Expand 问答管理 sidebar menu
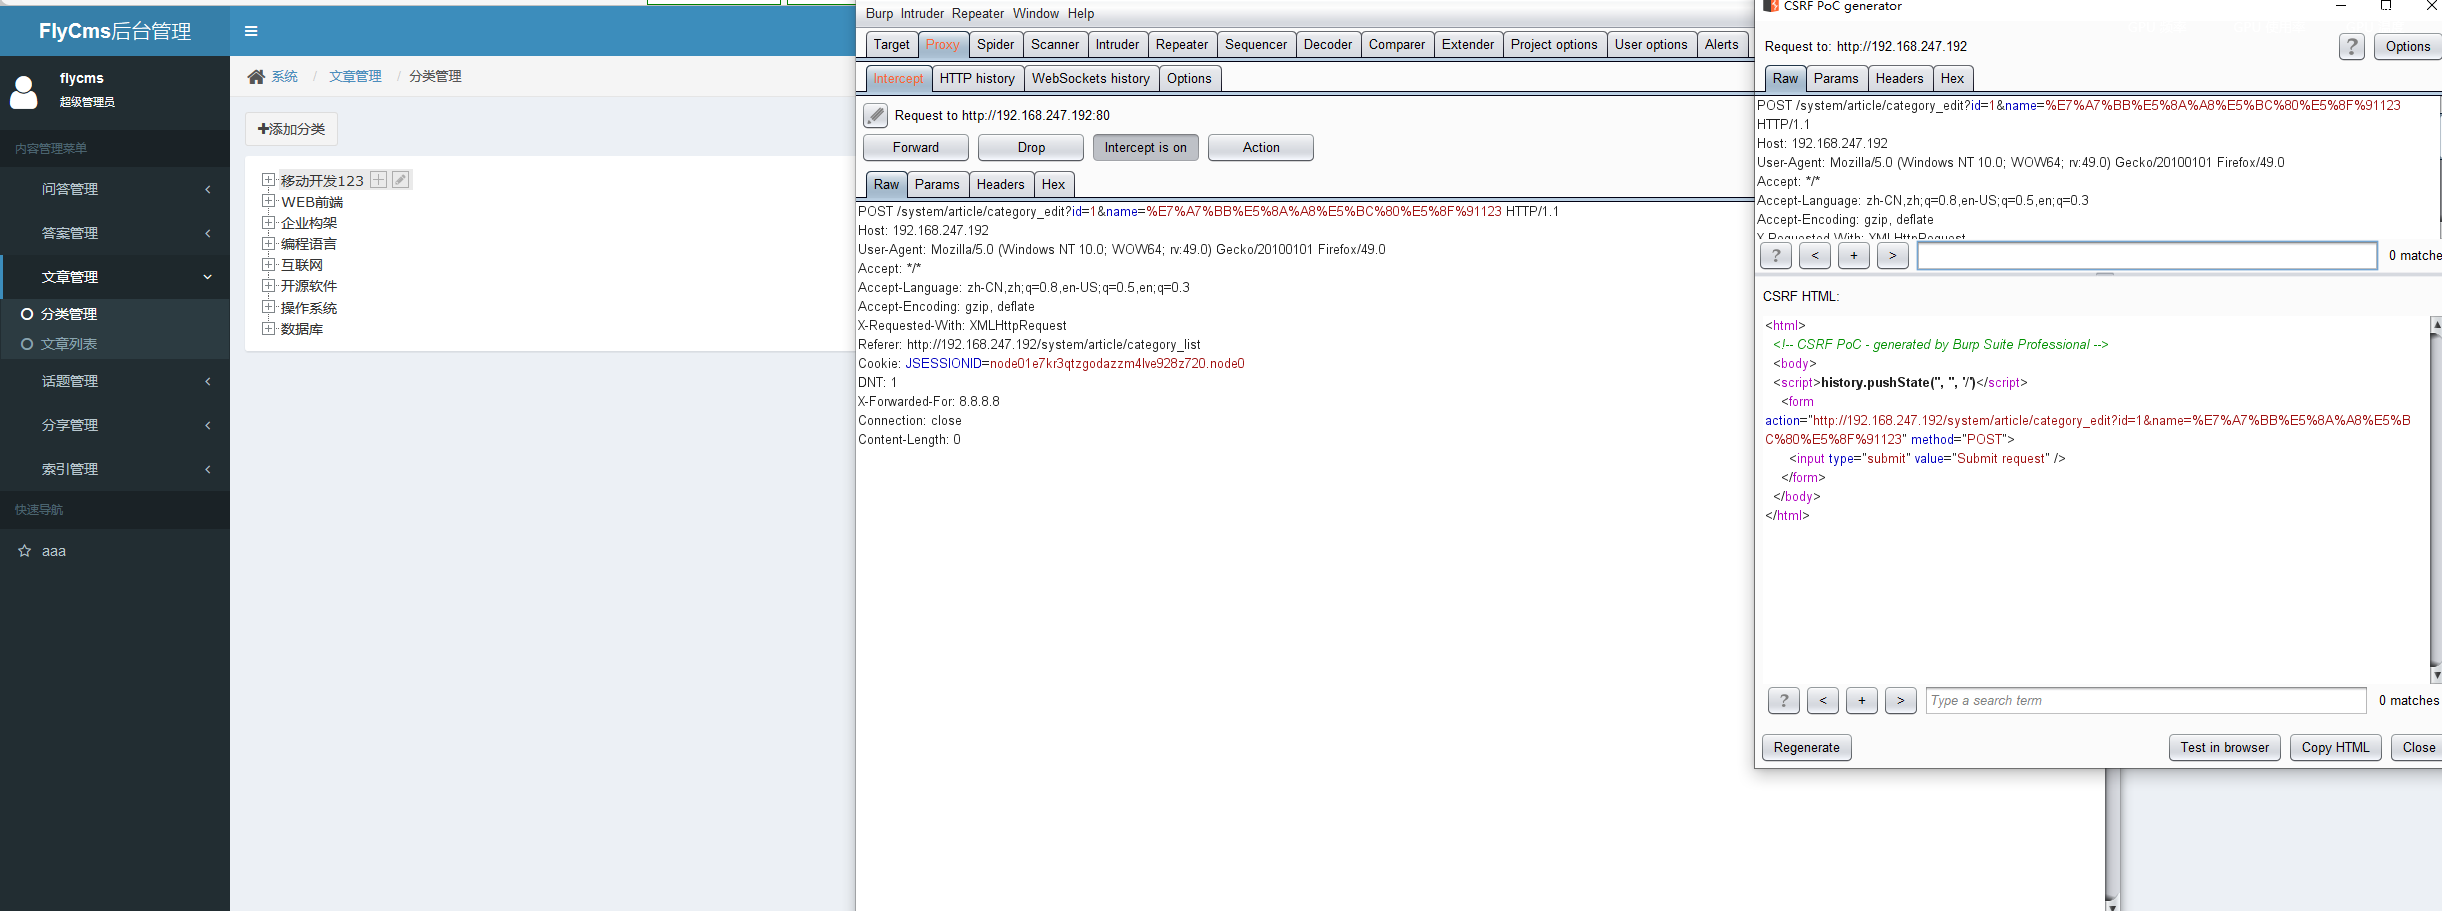2442x911 pixels. click(115, 189)
